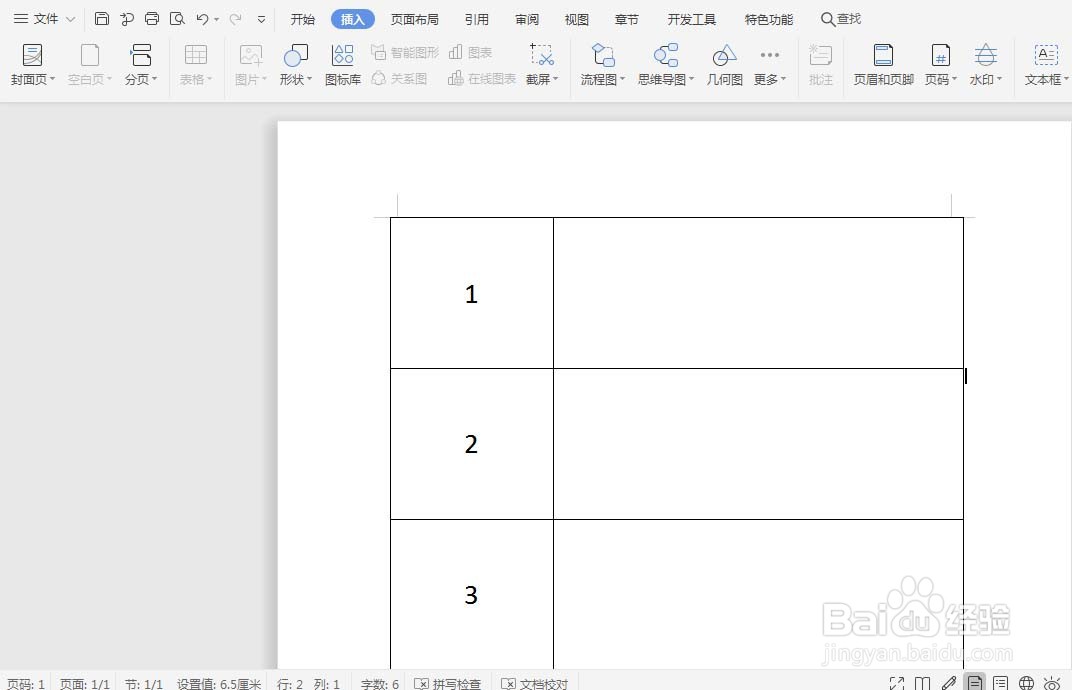Open the 页码 page number dropdown
The height and width of the screenshot is (690, 1072).
point(941,64)
